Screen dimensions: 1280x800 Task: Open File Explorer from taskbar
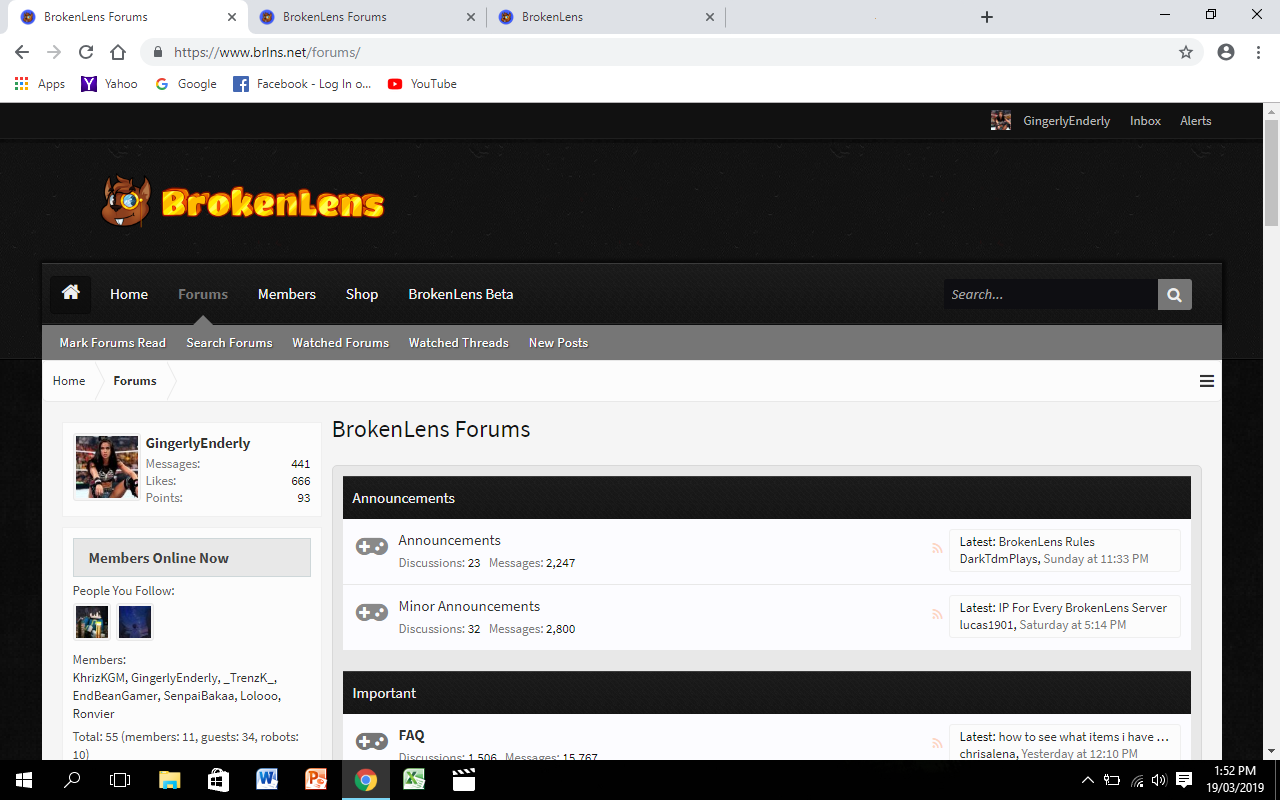[169, 780]
